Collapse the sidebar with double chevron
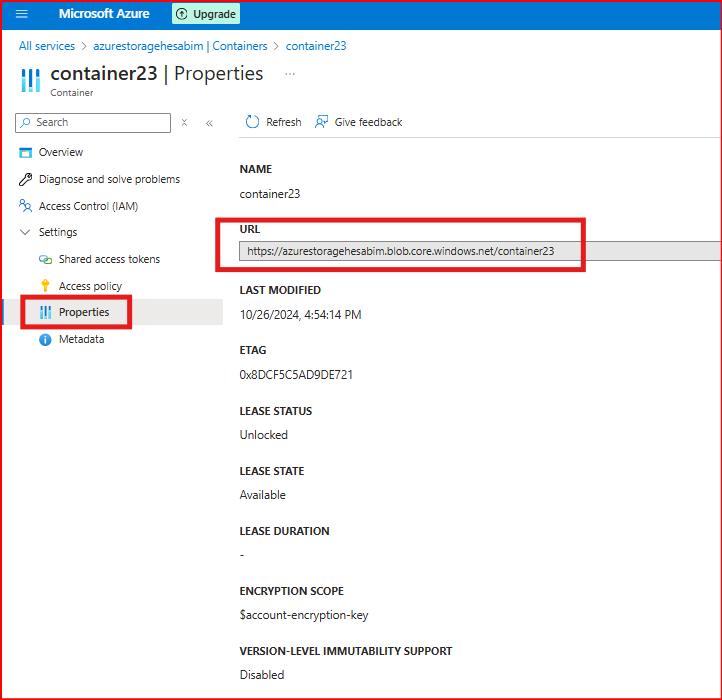This screenshot has width=722, height=700. coord(209,123)
